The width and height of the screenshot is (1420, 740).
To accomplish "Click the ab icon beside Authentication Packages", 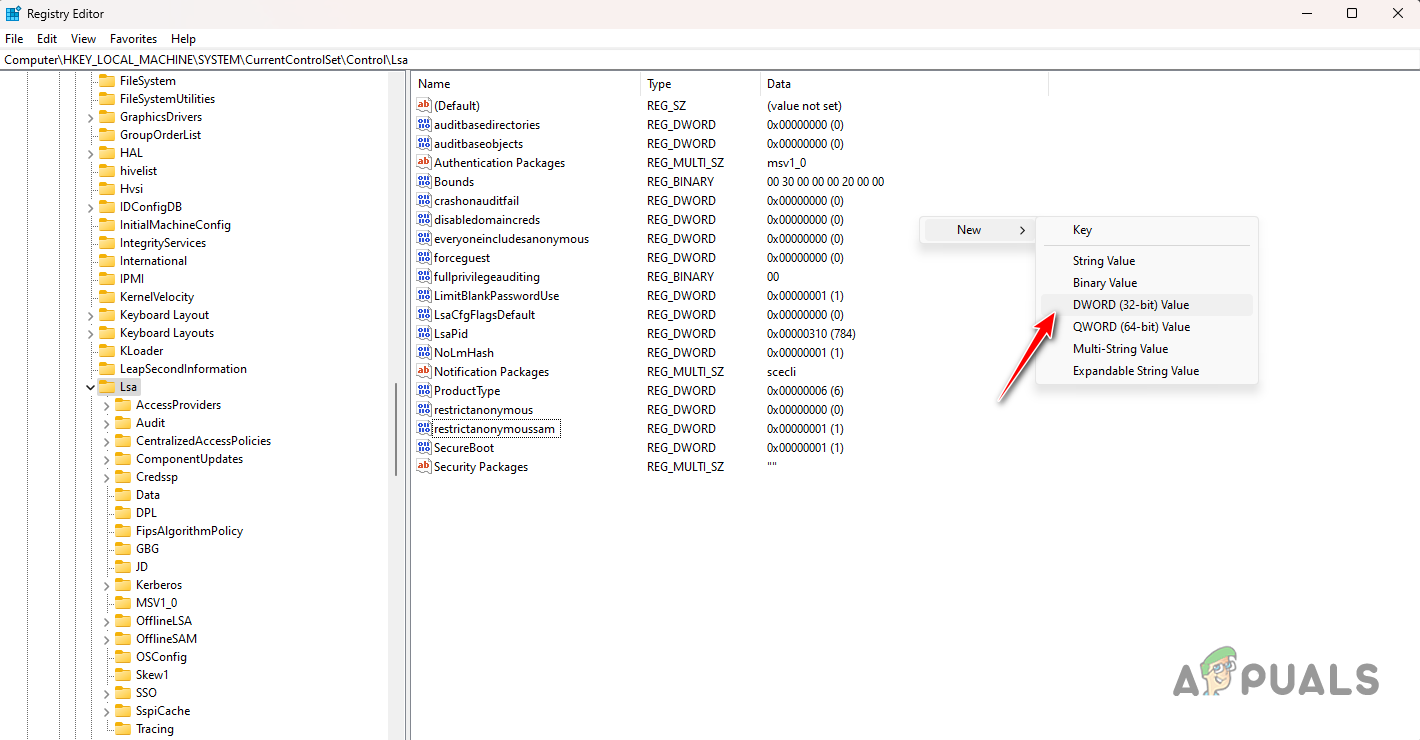I will click(424, 162).
